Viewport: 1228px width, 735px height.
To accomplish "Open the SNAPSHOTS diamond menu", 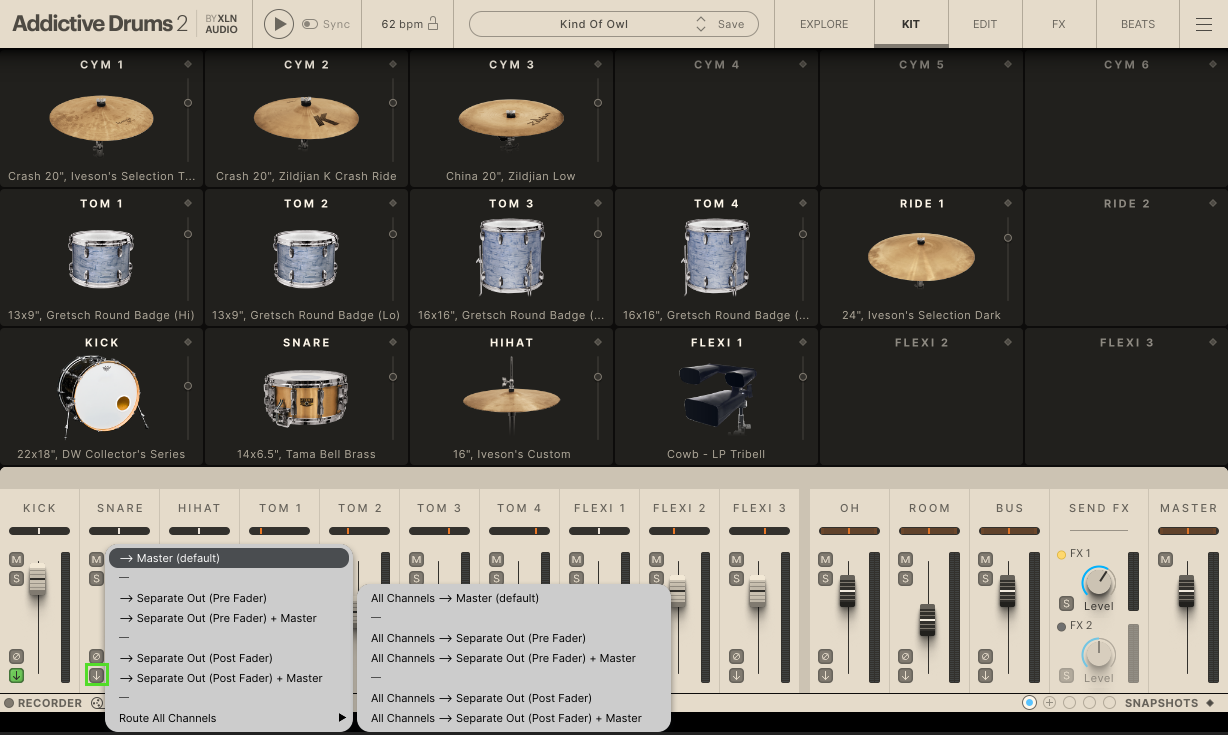I will (x=1210, y=703).
